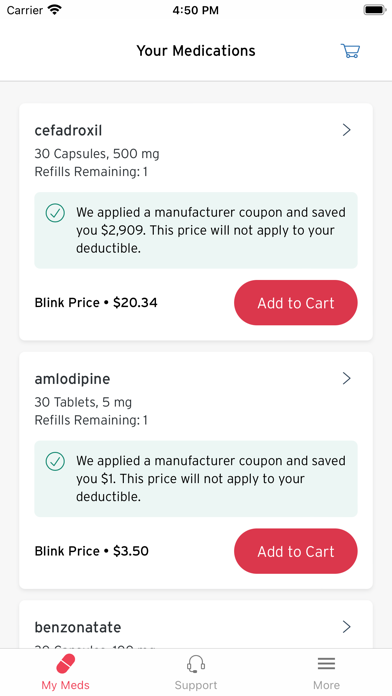Viewport: 392px width, 696px height.
Task: Add cefadroxil to cart
Action: tap(296, 303)
